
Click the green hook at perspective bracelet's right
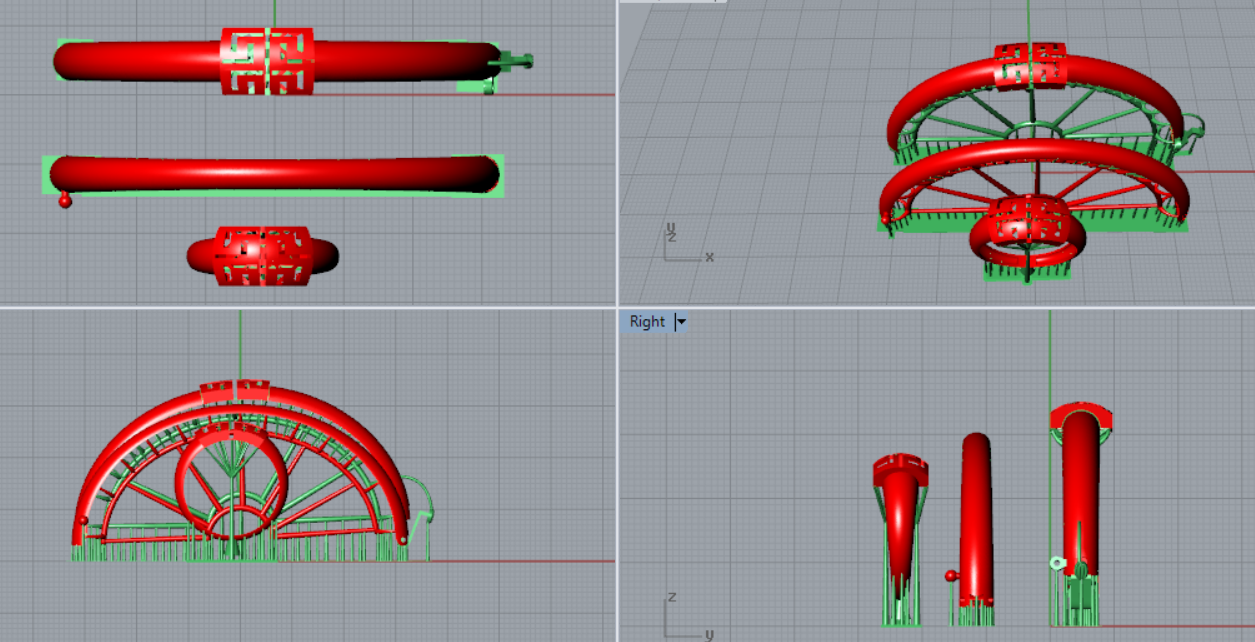click(1195, 128)
